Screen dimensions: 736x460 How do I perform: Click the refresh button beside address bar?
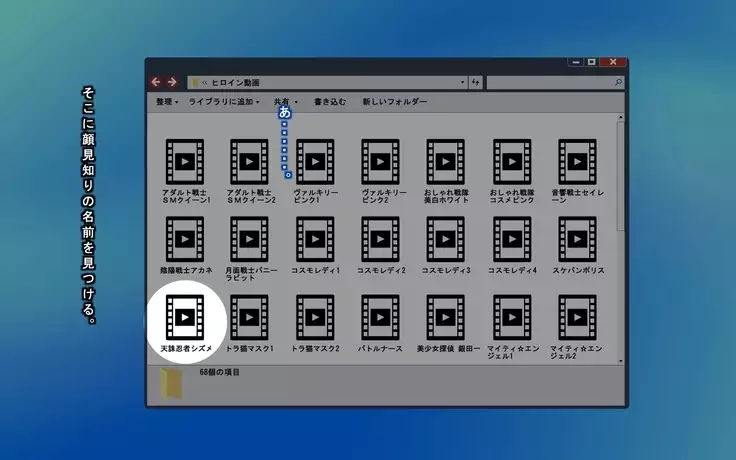click(475, 82)
